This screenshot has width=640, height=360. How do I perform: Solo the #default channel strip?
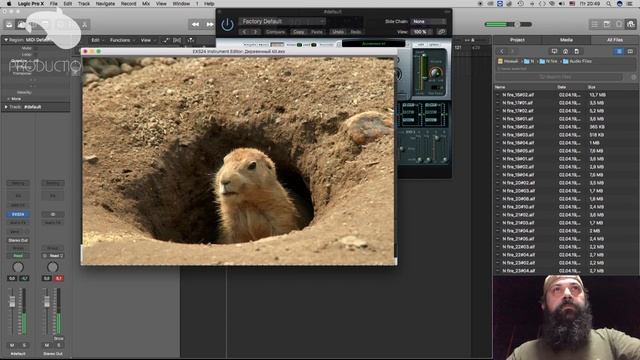click(x=24, y=345)
